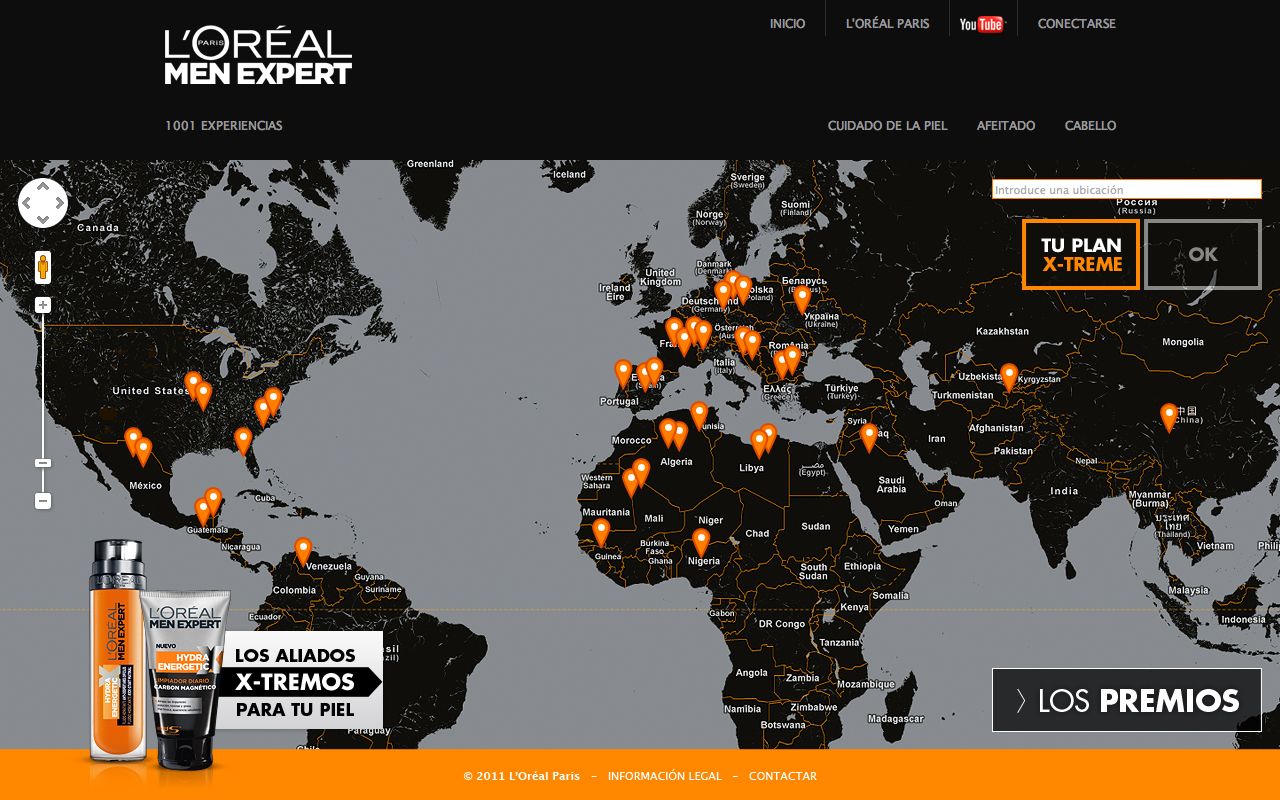The width and height of the screenshot is (1280, 800).
Task: Open the L'ORÉAL PARIS link
Action: (888, 24)
